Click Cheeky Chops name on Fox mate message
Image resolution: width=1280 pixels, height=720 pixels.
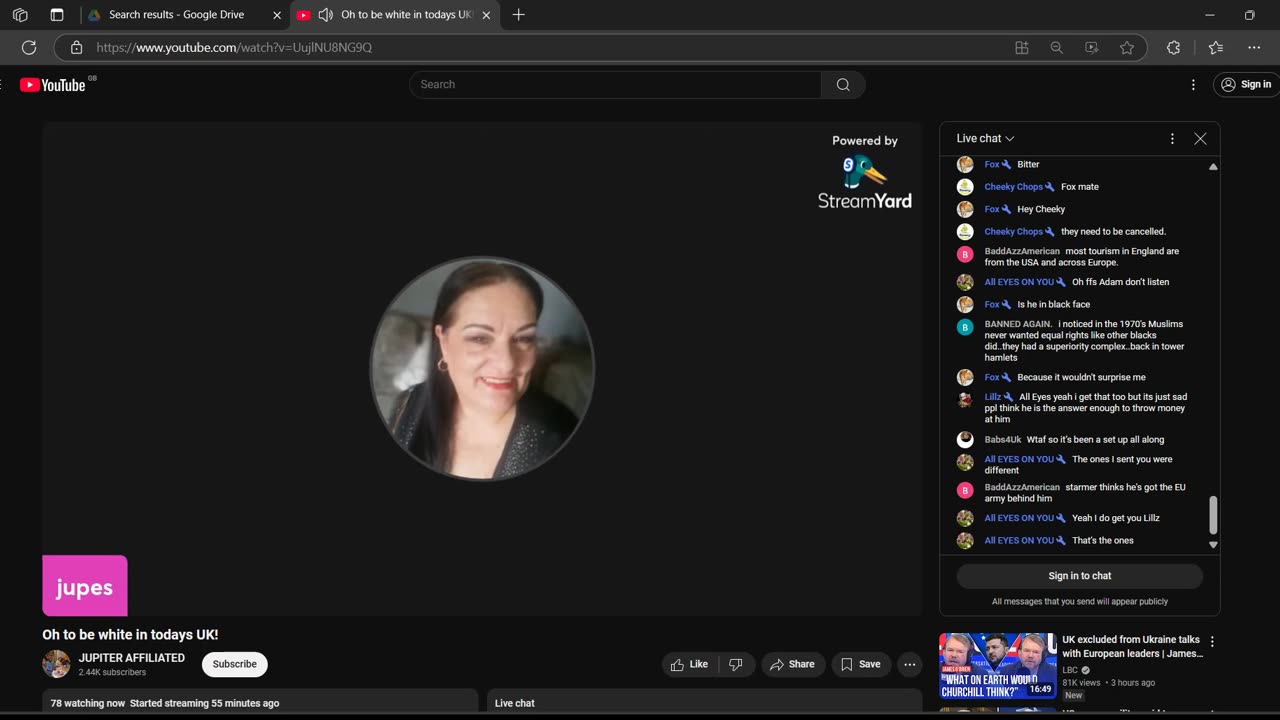(x=1013, y=187)
